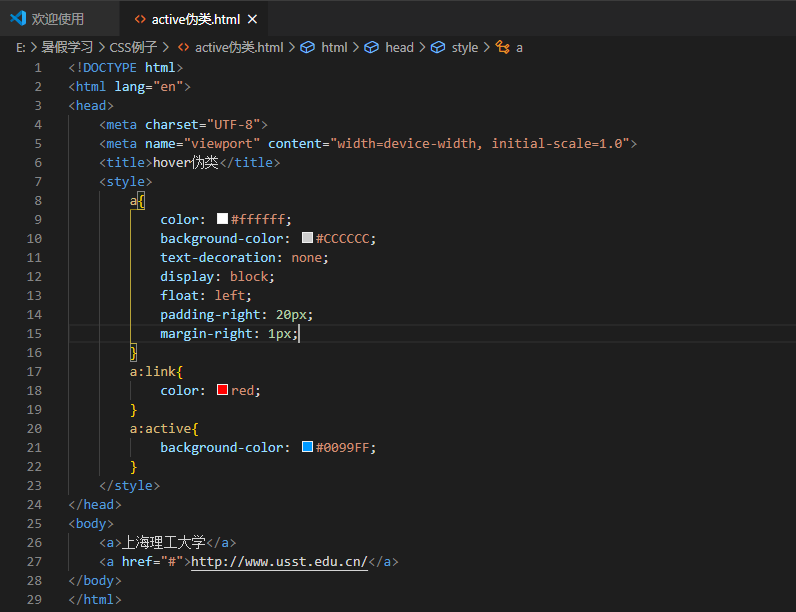Open color picker for #ffffff swatch
Image resolution: width=796 pixels, height=612 pixels.
tap(222, 218)
